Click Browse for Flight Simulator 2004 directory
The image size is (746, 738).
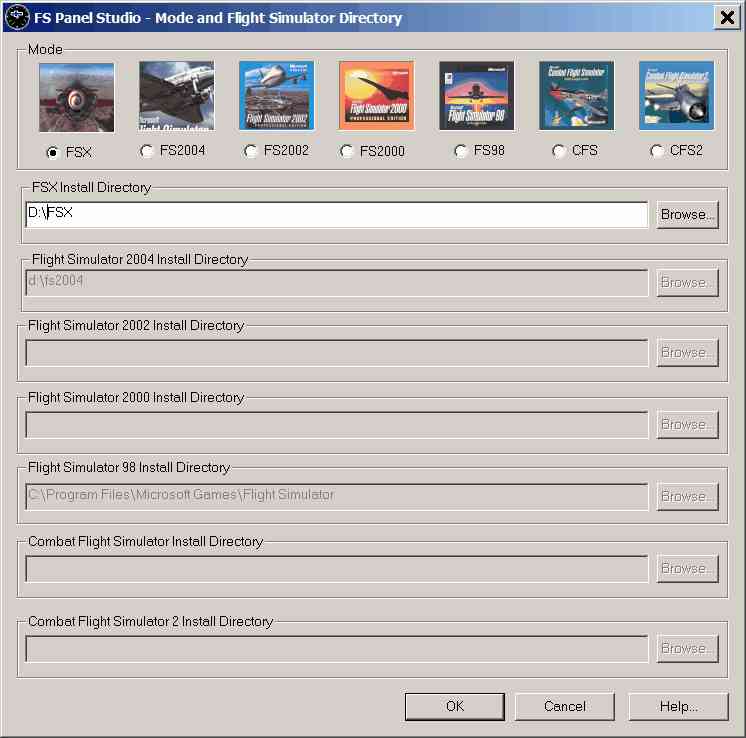(x=687, y=283)
